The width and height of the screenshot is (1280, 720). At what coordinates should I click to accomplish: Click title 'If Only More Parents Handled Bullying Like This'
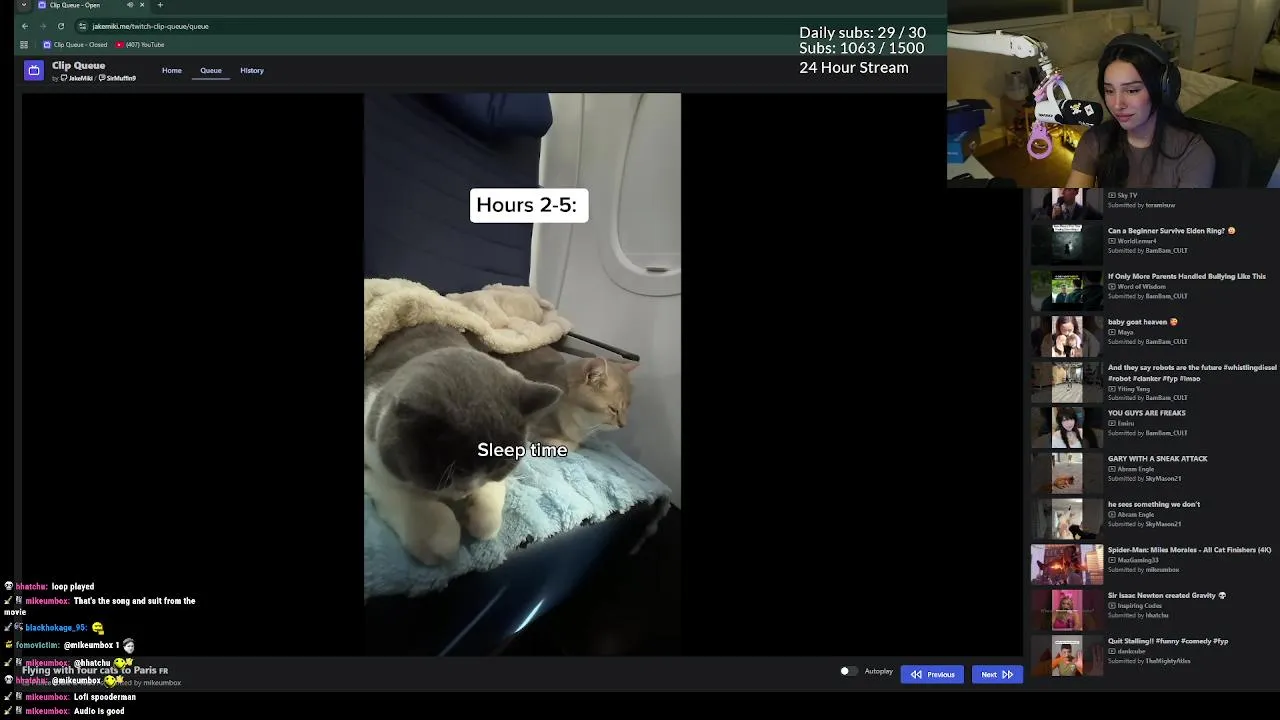coord(1187,276)
